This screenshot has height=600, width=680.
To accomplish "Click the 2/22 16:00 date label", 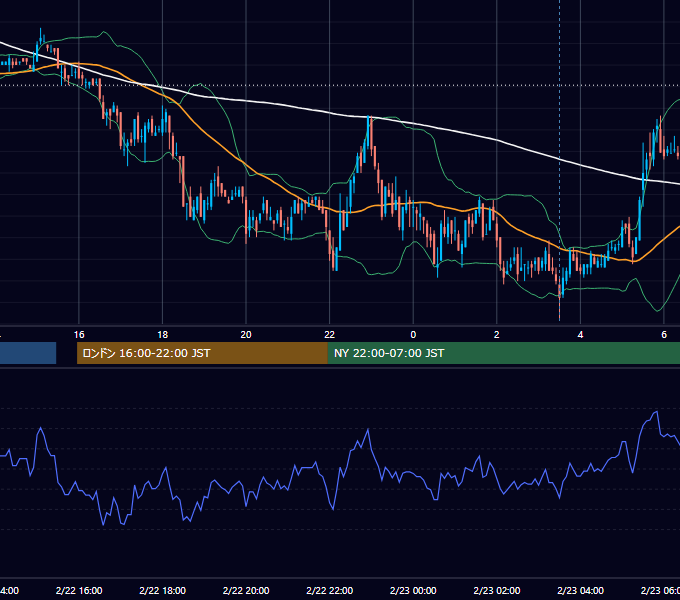I will pyautogui.click(x=79, y=590).
